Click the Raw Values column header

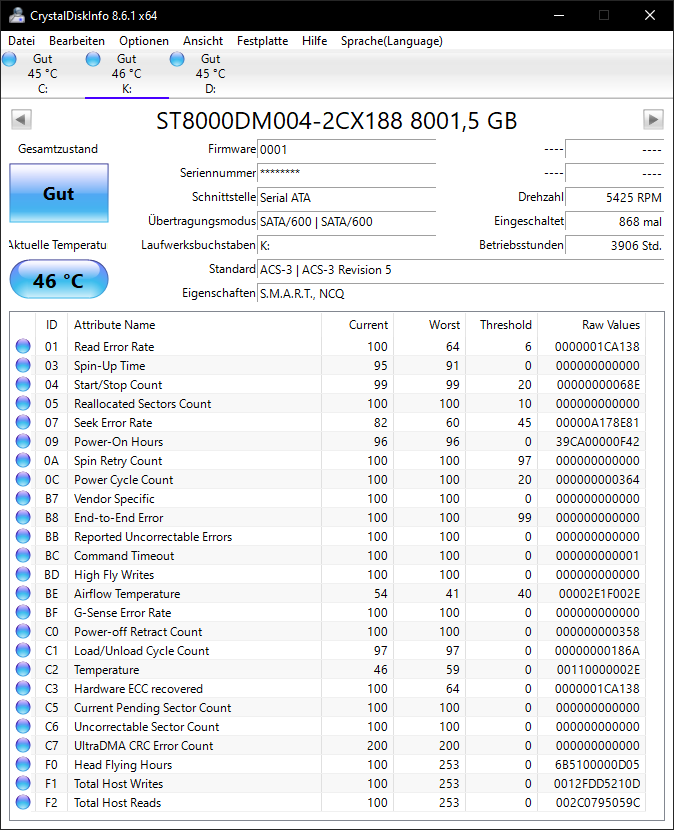click(592, 324)
